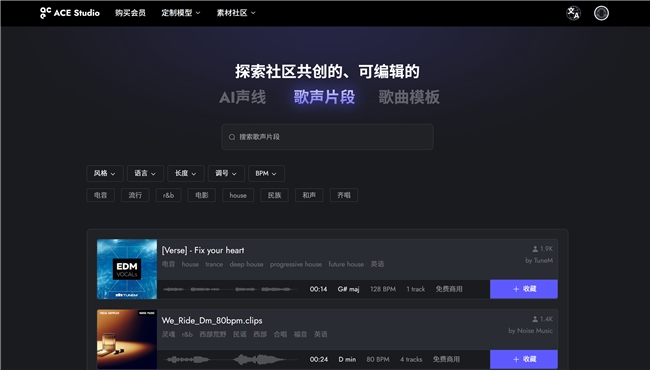Click the future house tag on Fix your heart
This screenshot has width=650, height=370.
click(x=346, y=264)
